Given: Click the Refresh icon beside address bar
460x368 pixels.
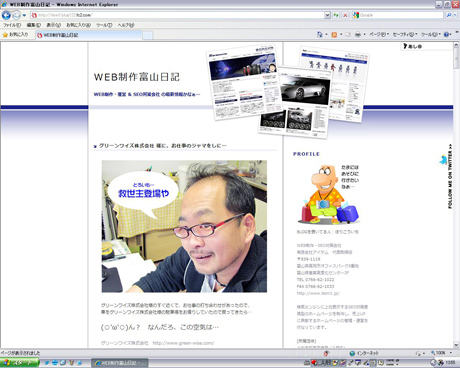Looking at the screenshot, I should pos(336,15).
